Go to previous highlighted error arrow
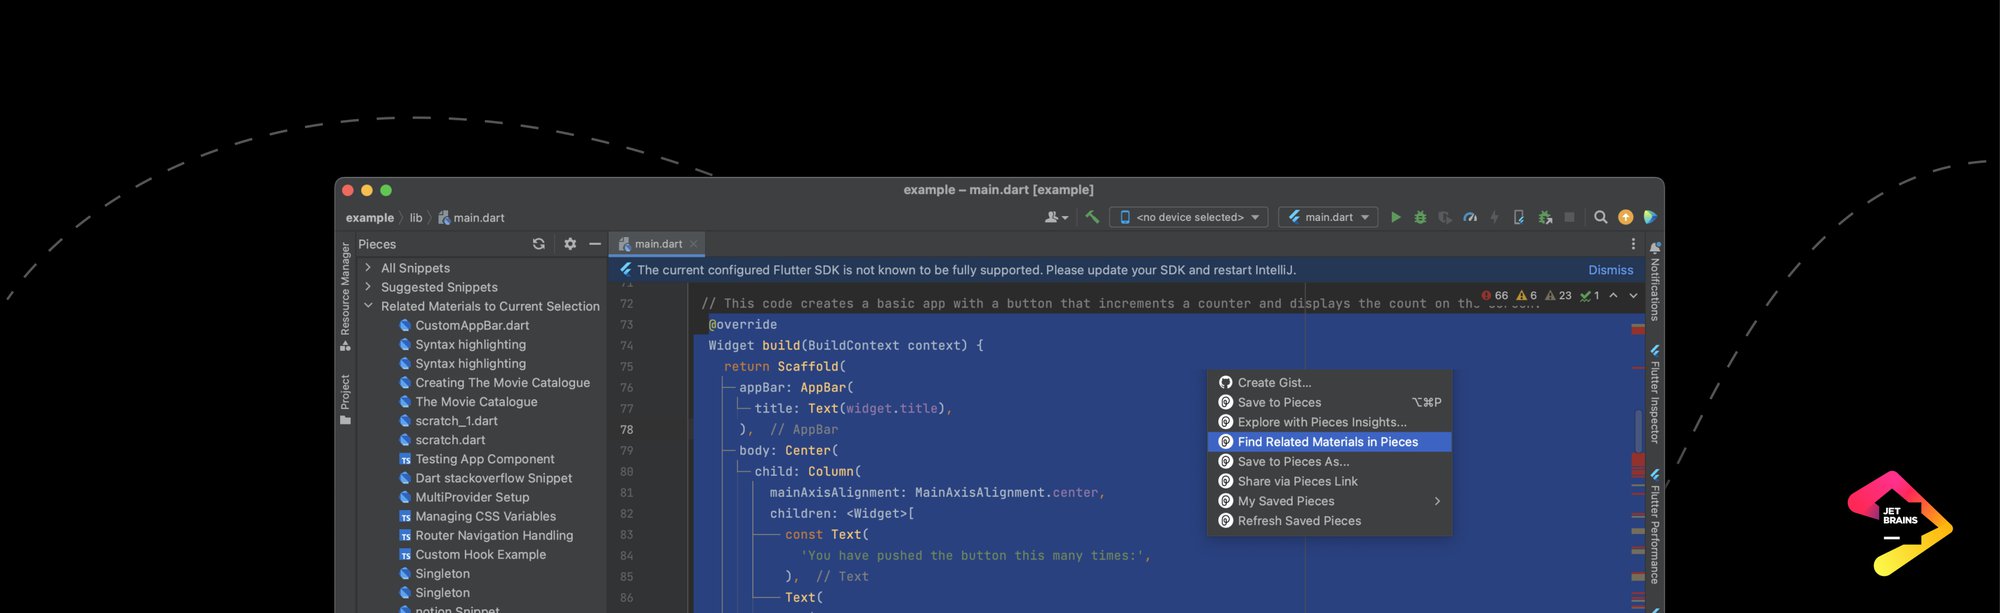Image resolution: width=2000 pixels, height=613 pixels. pyautogui.click(x=1613, y=296)
